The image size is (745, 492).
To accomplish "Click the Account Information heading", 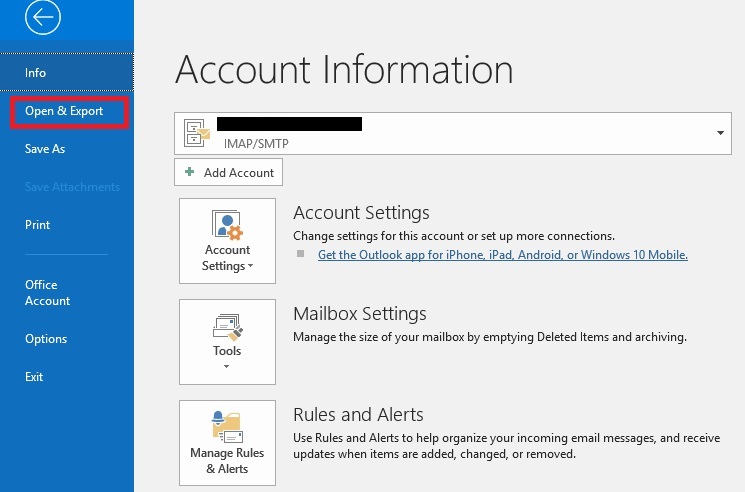I will [344, 70].
